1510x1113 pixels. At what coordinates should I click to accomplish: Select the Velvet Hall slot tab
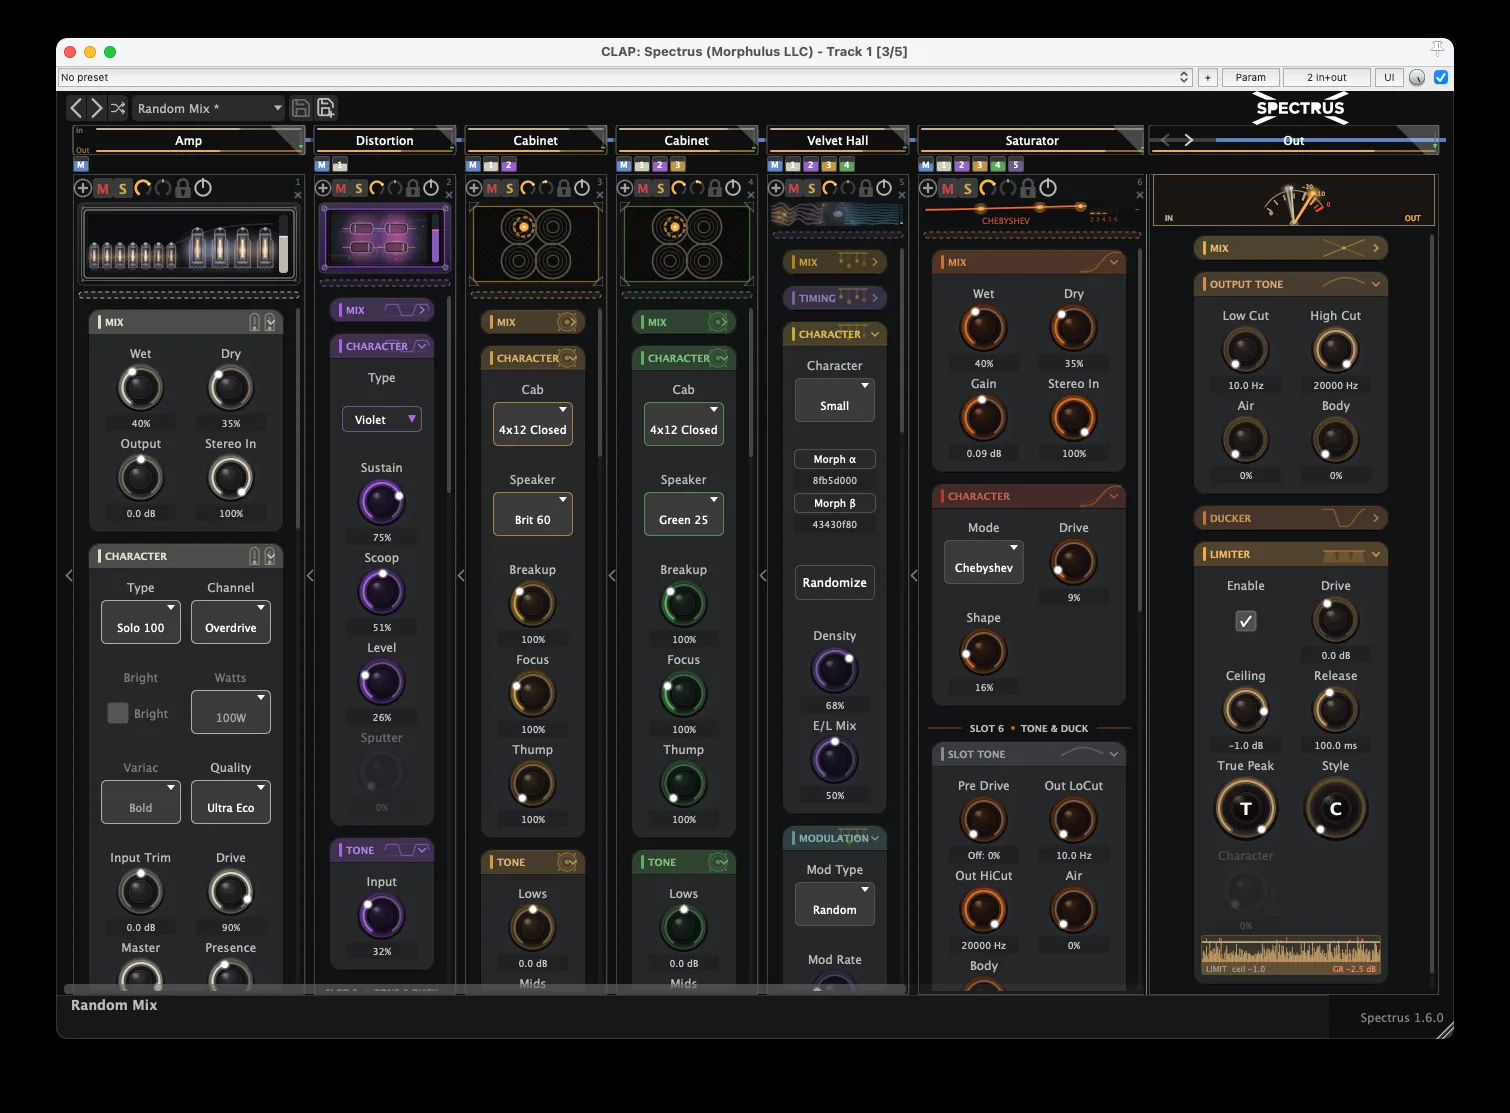[838, 141]
